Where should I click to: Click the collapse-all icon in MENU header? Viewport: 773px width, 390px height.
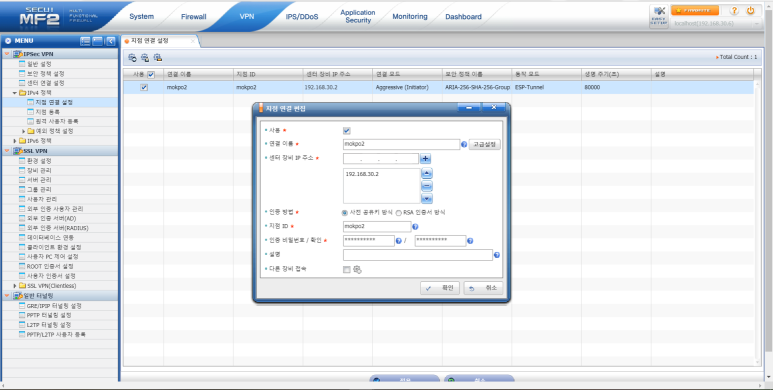click(x=98, y=41)
